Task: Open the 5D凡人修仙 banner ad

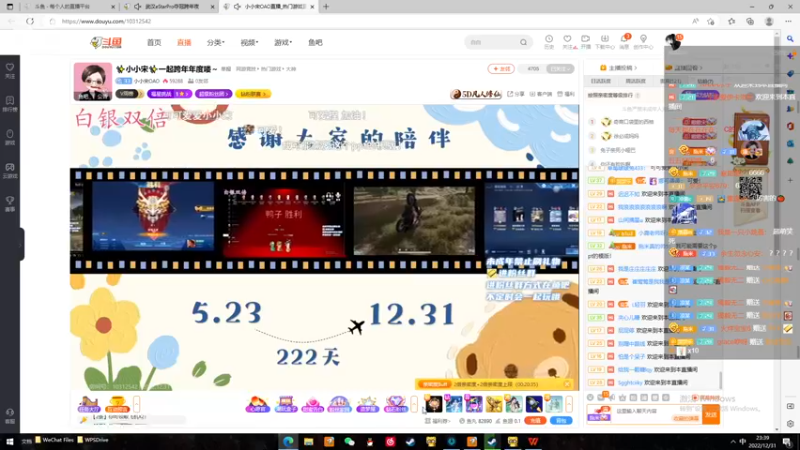Action: (476, 94)
